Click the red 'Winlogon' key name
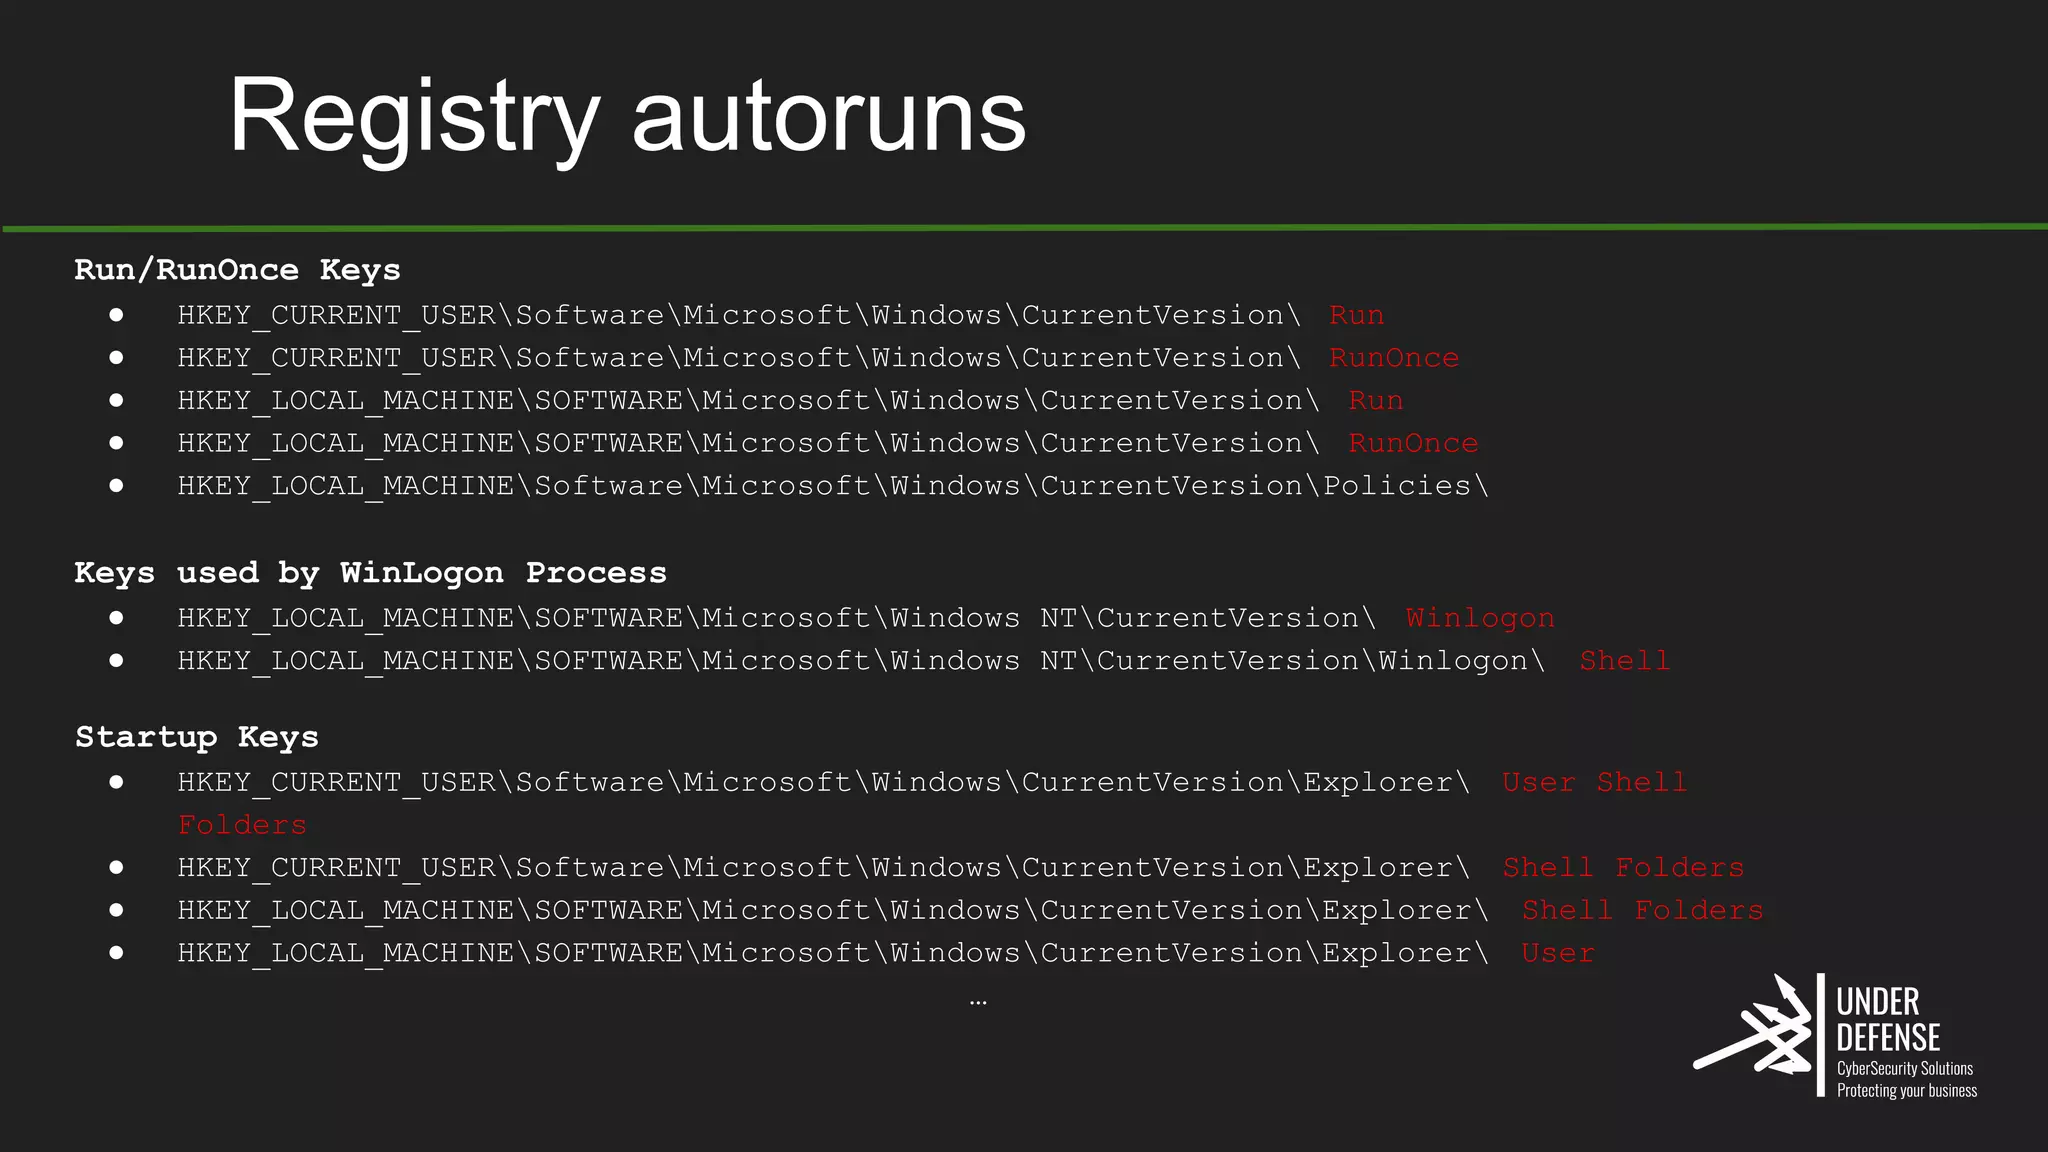This screenshot has width=2048, height=1152. click(1480, 619)
